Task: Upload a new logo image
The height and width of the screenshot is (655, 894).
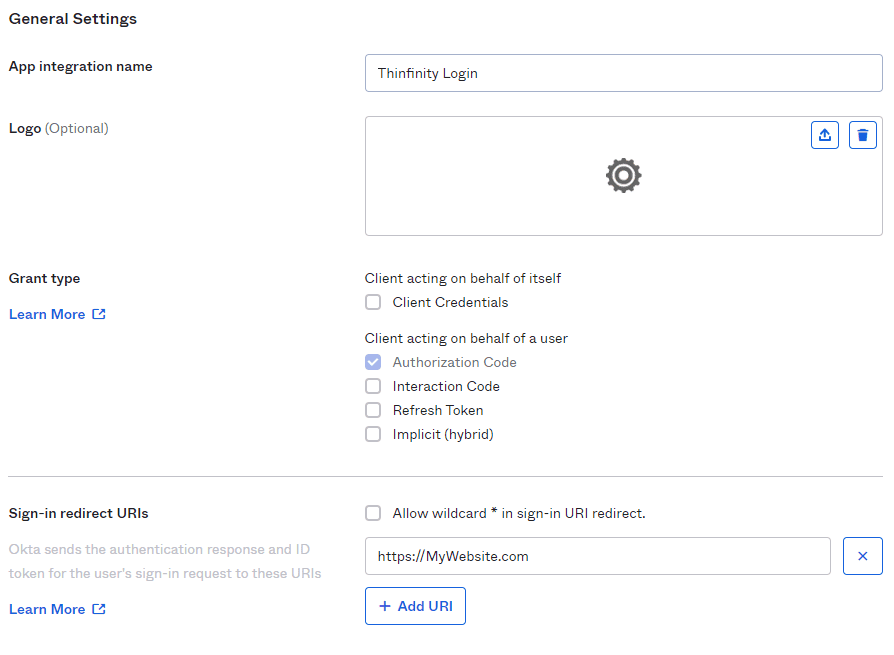Action: click(x=824, y=134)
